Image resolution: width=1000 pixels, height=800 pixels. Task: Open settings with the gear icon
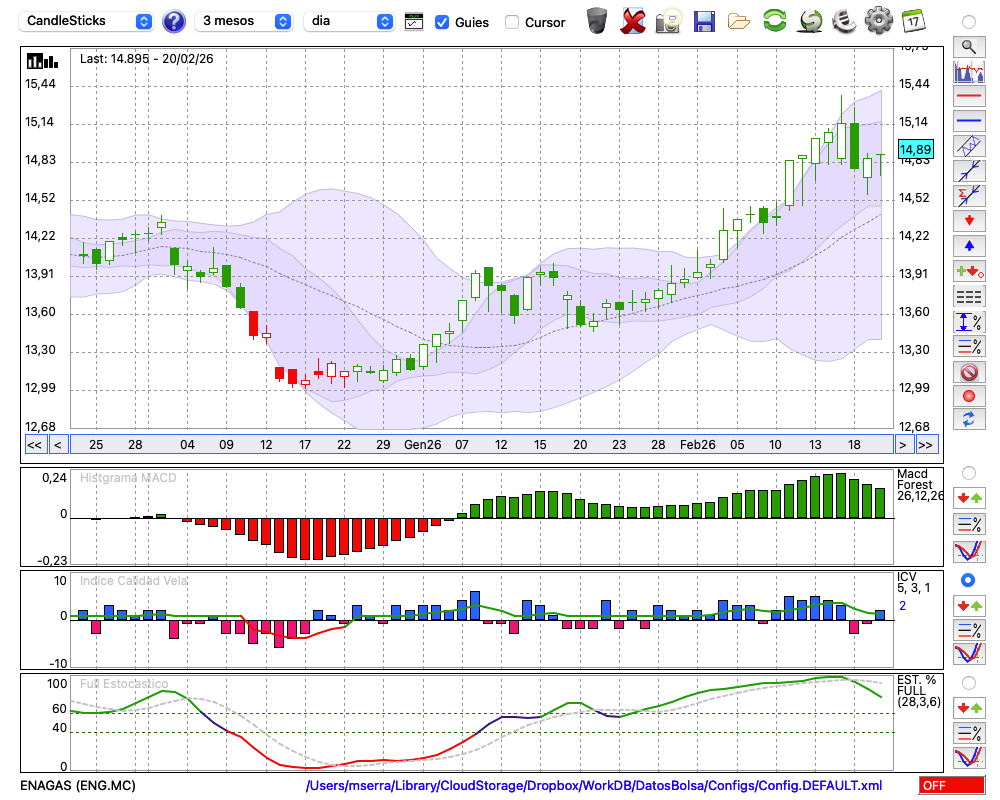point(878,20)
